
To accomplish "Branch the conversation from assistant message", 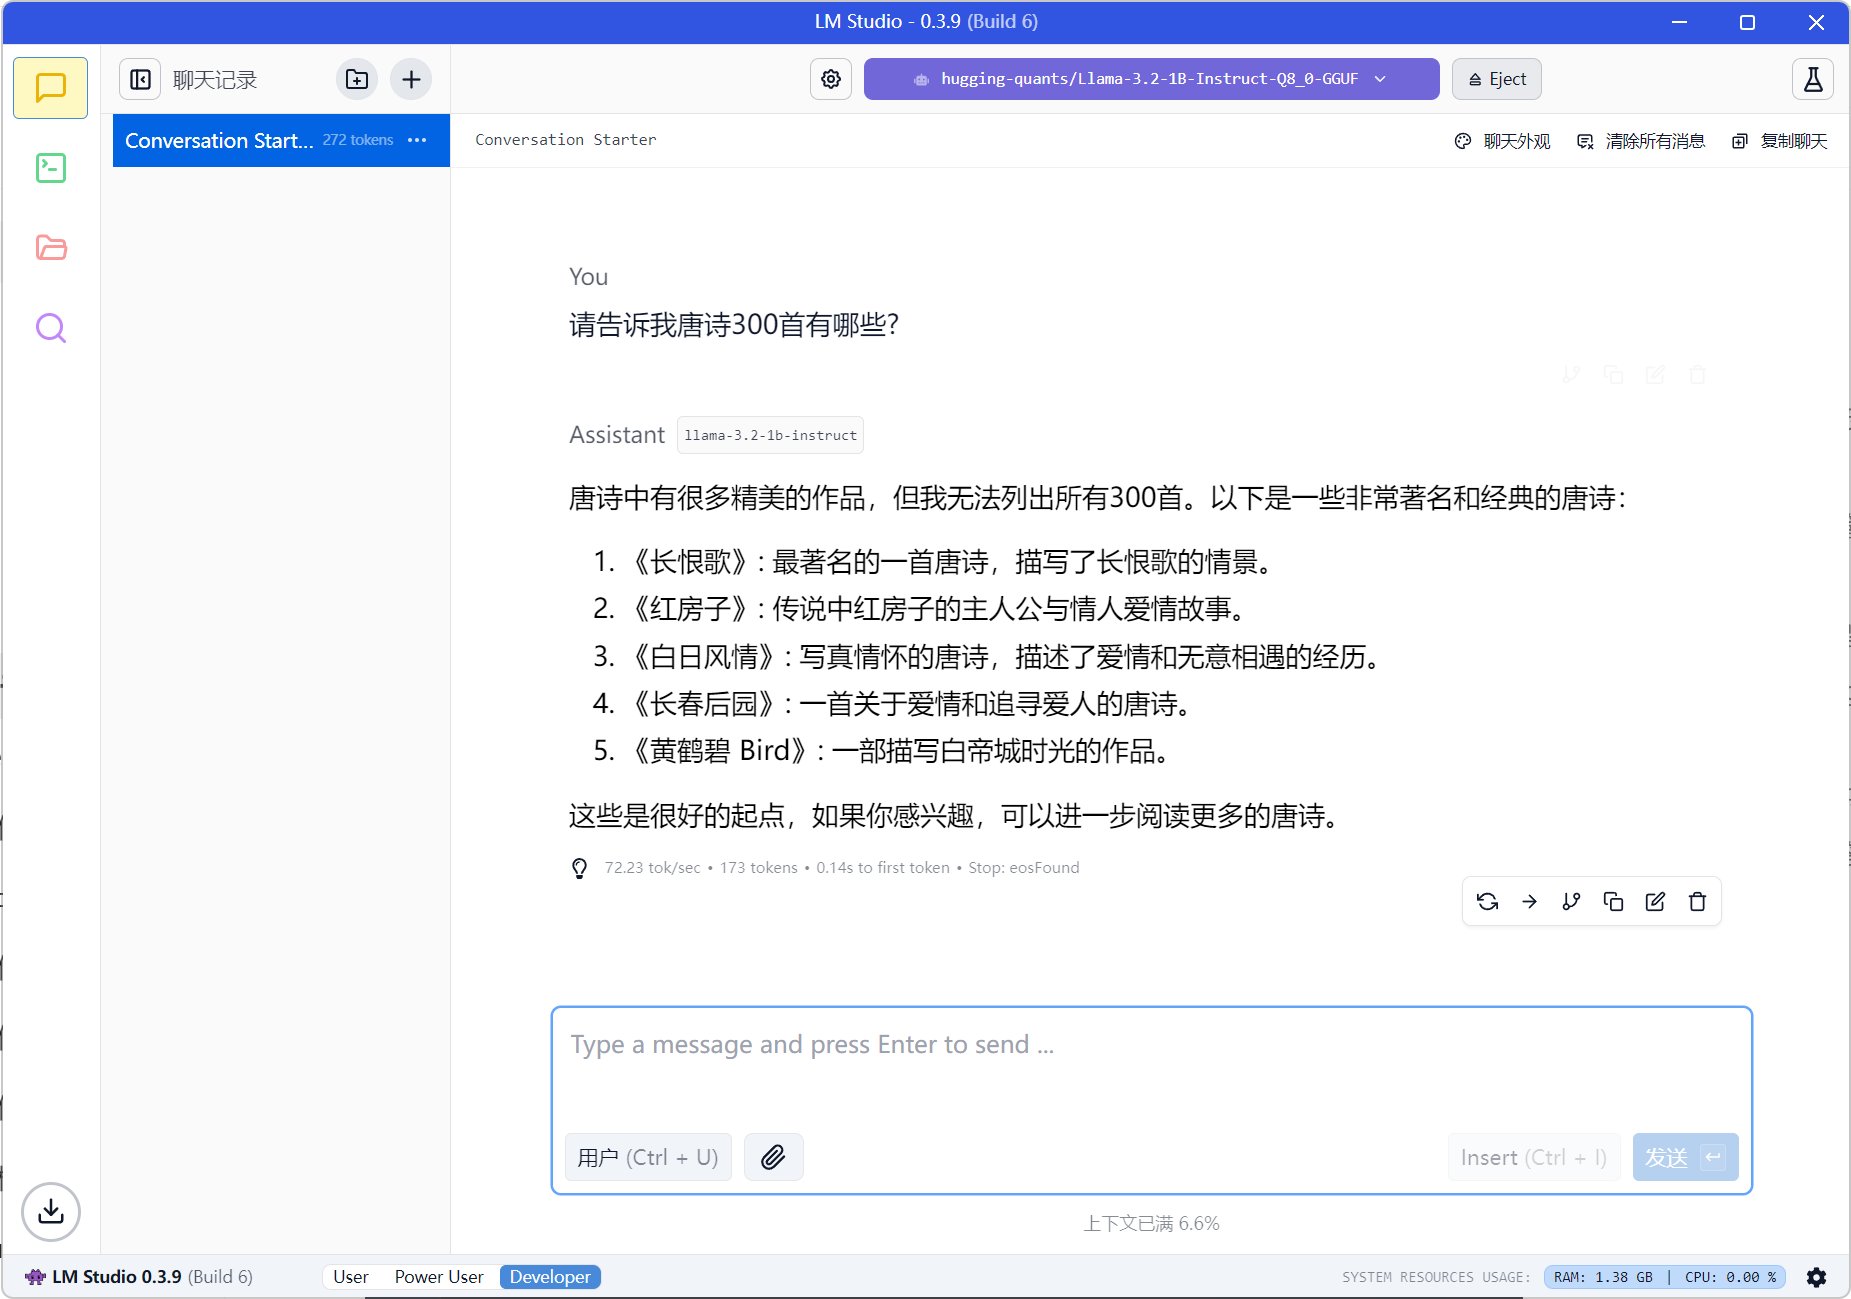I will coord(1572,902).
